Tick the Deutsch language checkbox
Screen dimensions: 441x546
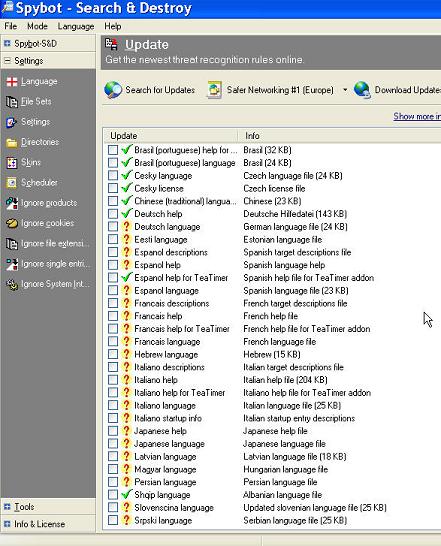[x=113, y=227]
